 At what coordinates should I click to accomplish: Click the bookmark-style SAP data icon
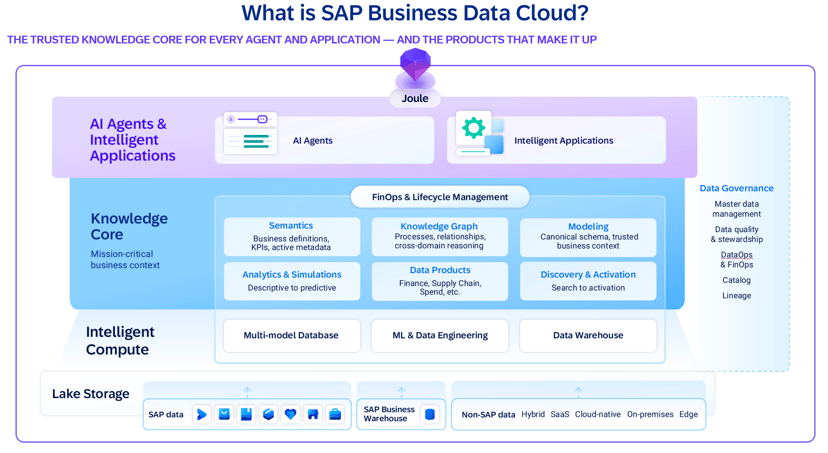[246, 414]
